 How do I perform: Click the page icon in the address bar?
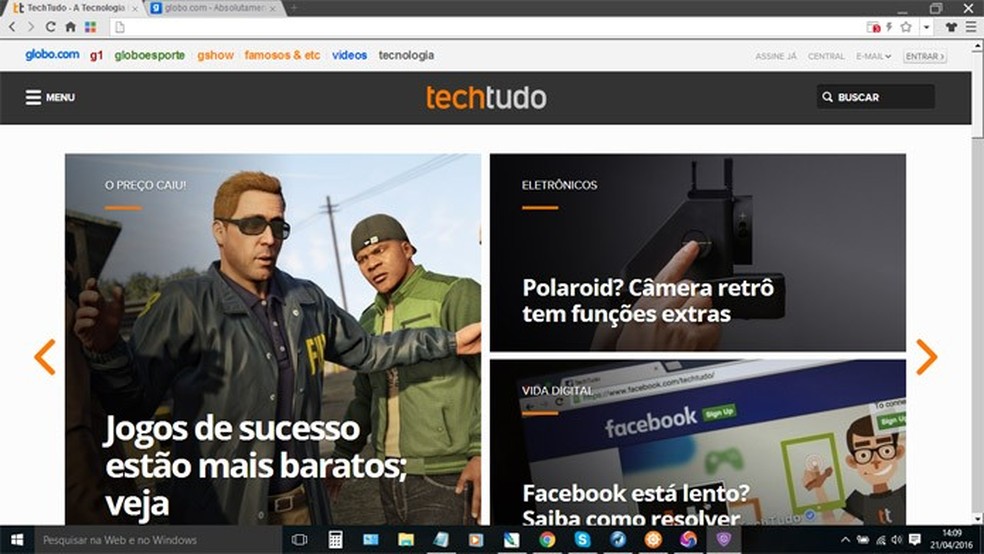point(120,27)
